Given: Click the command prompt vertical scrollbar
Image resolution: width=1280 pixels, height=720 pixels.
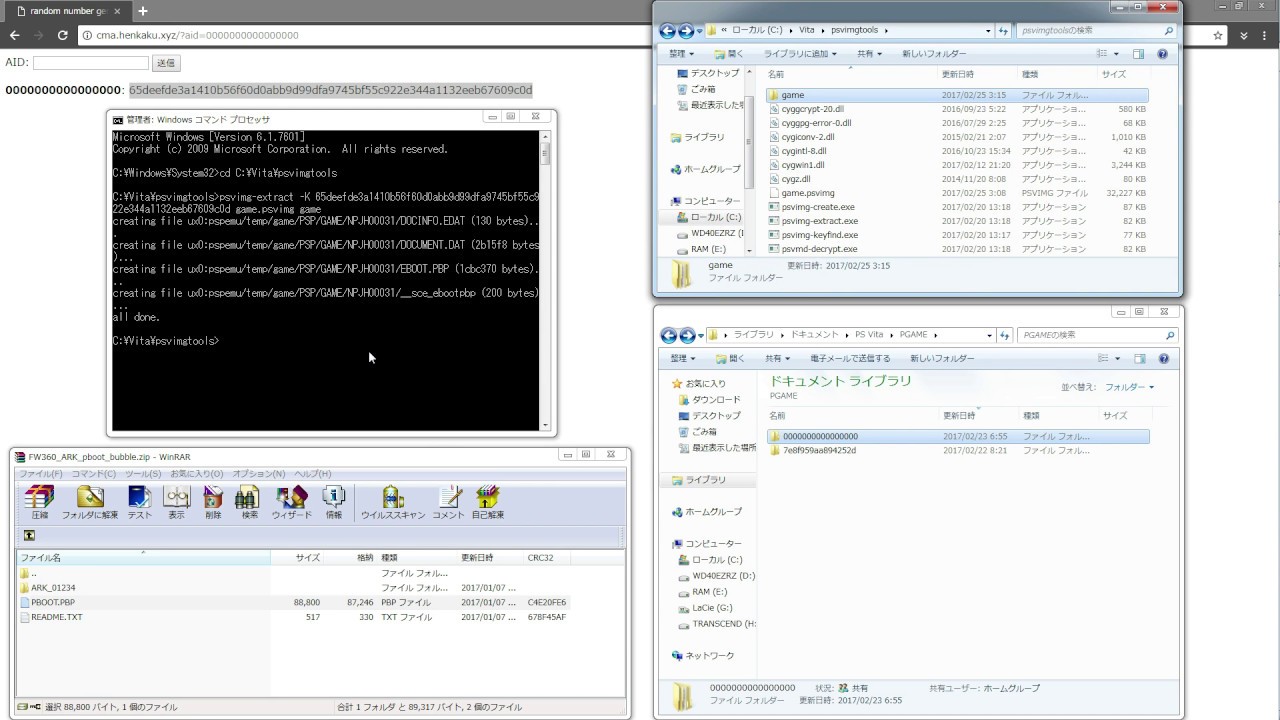Looking at the screenshot, I should [x=545, y=280].
